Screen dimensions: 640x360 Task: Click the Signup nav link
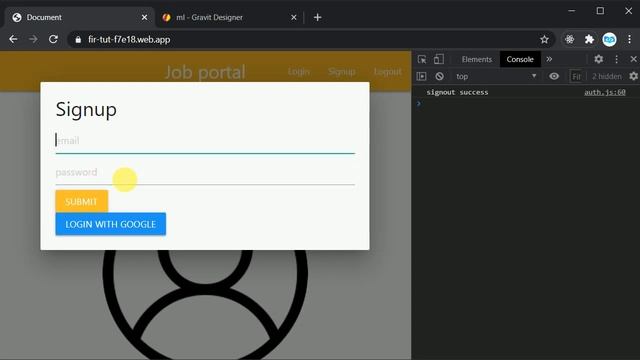point(342,72)
